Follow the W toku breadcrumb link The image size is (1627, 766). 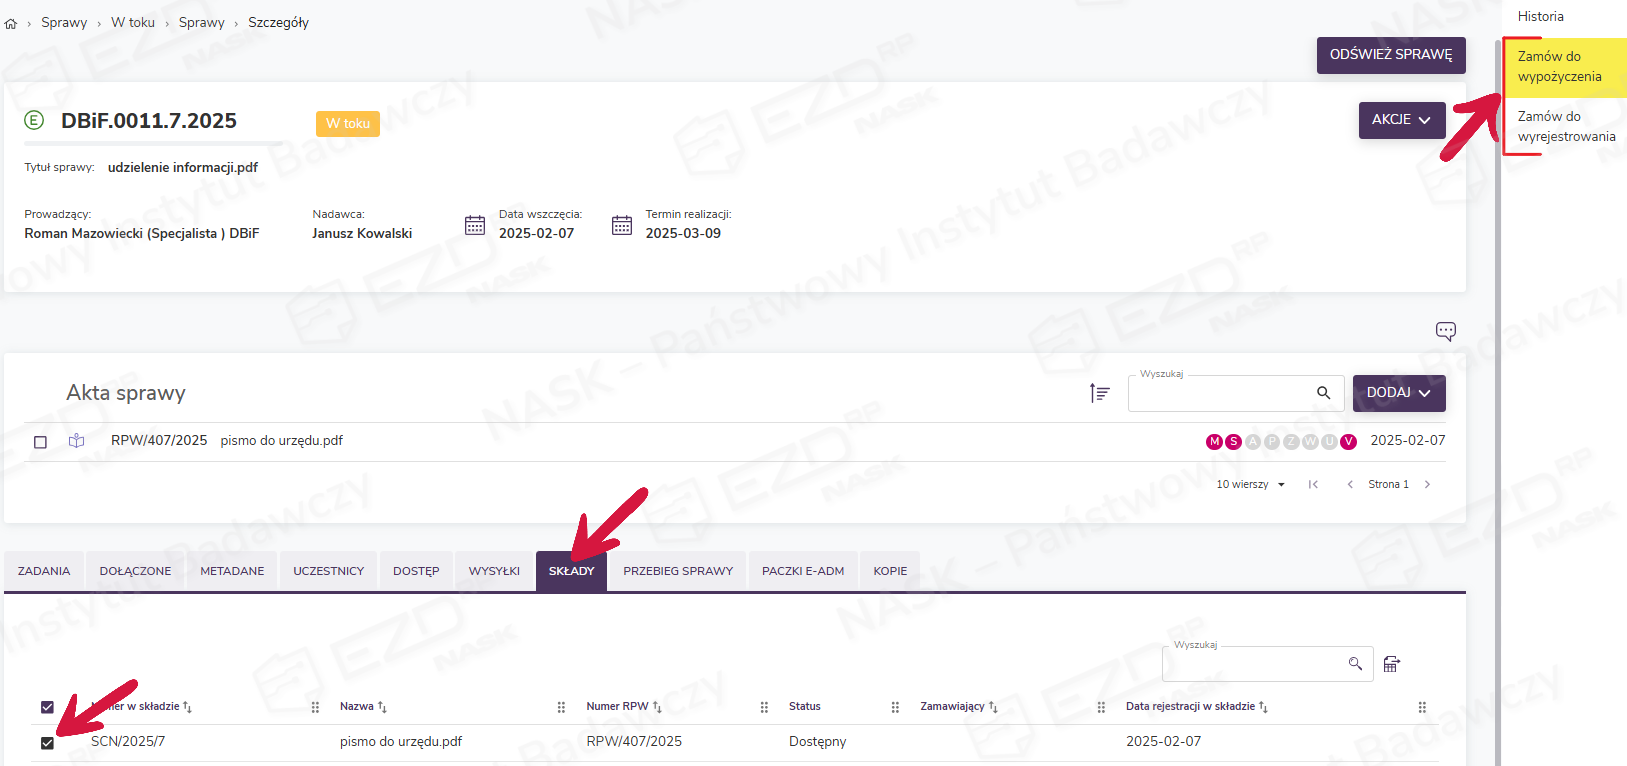click(133, 23)
